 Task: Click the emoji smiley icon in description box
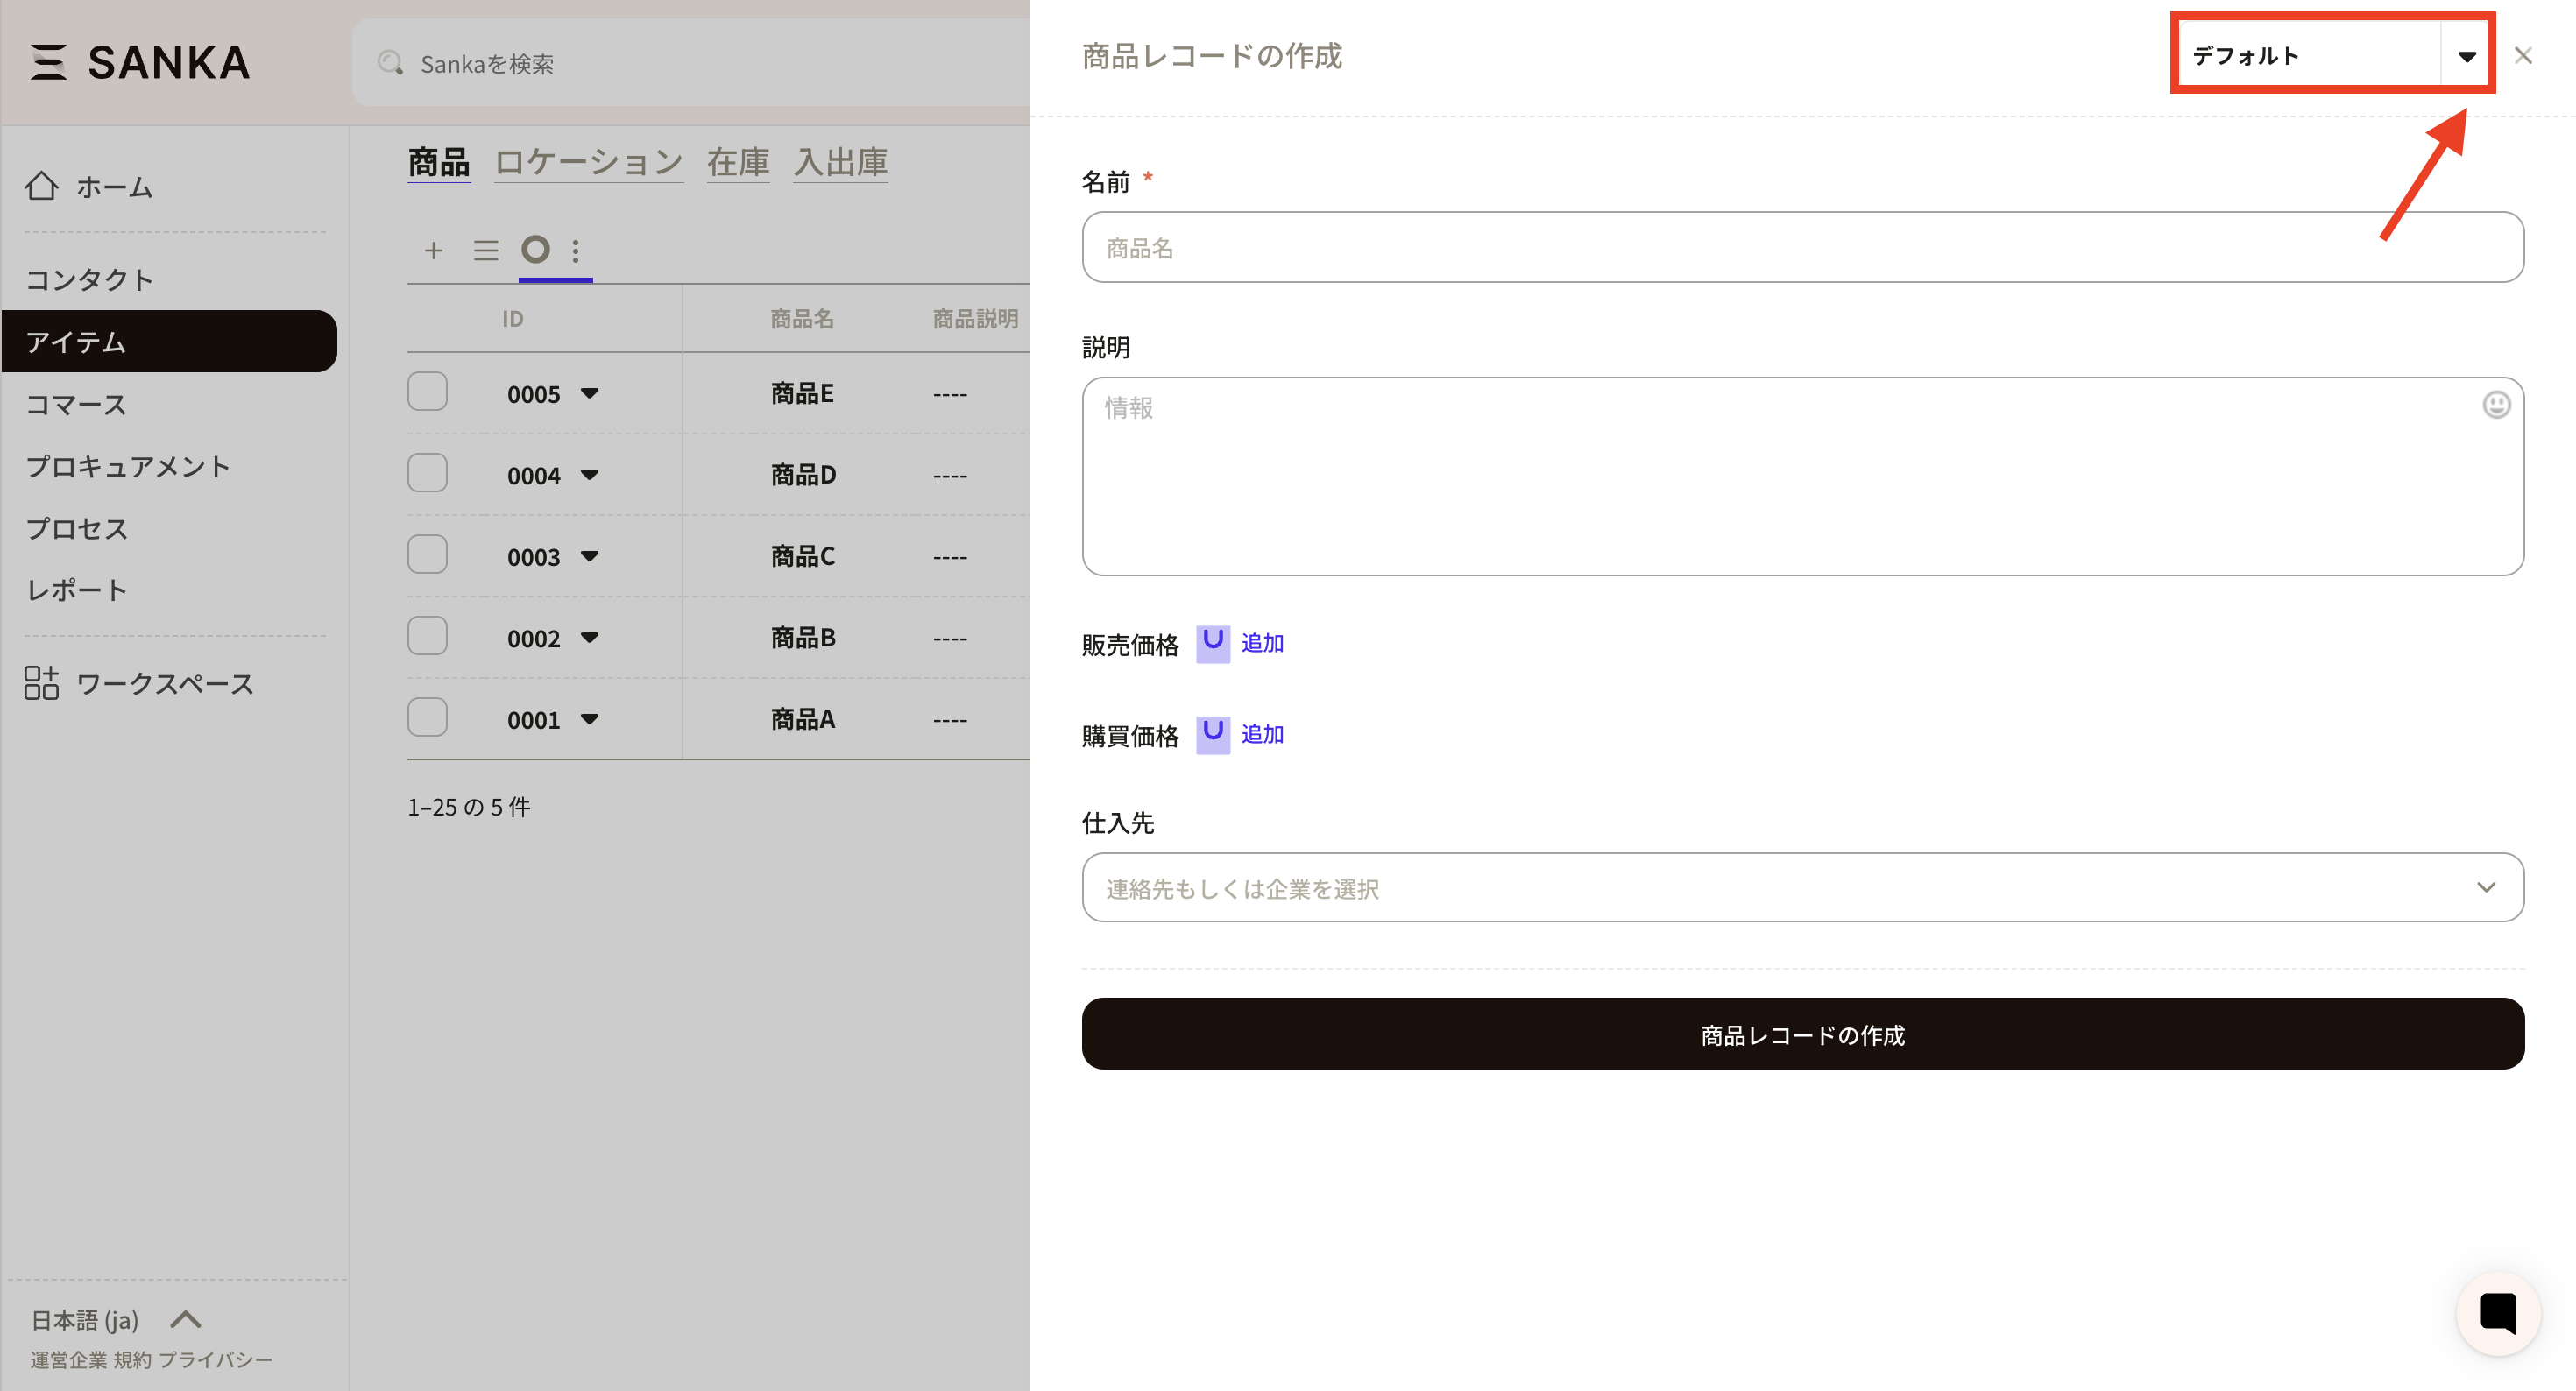pos(2495,405)
